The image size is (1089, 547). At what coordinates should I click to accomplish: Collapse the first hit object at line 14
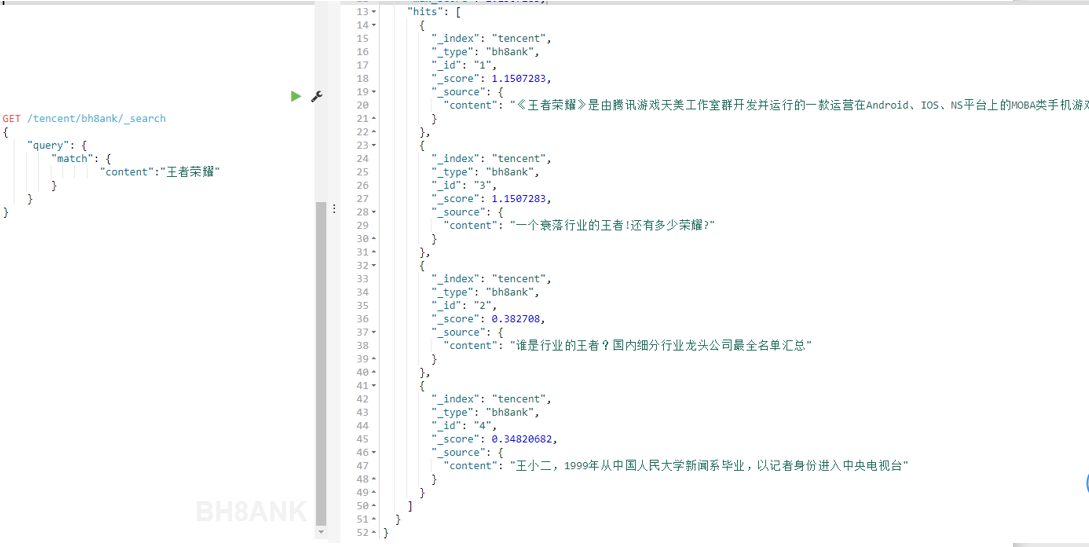click(x=375, y=25)
